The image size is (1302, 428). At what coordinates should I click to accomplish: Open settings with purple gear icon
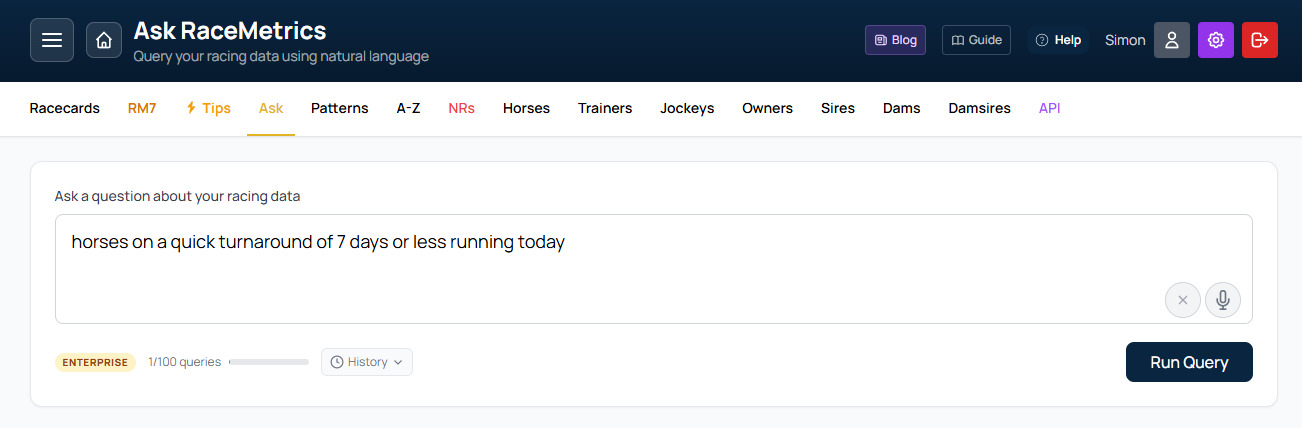[x=1216, y=40]
